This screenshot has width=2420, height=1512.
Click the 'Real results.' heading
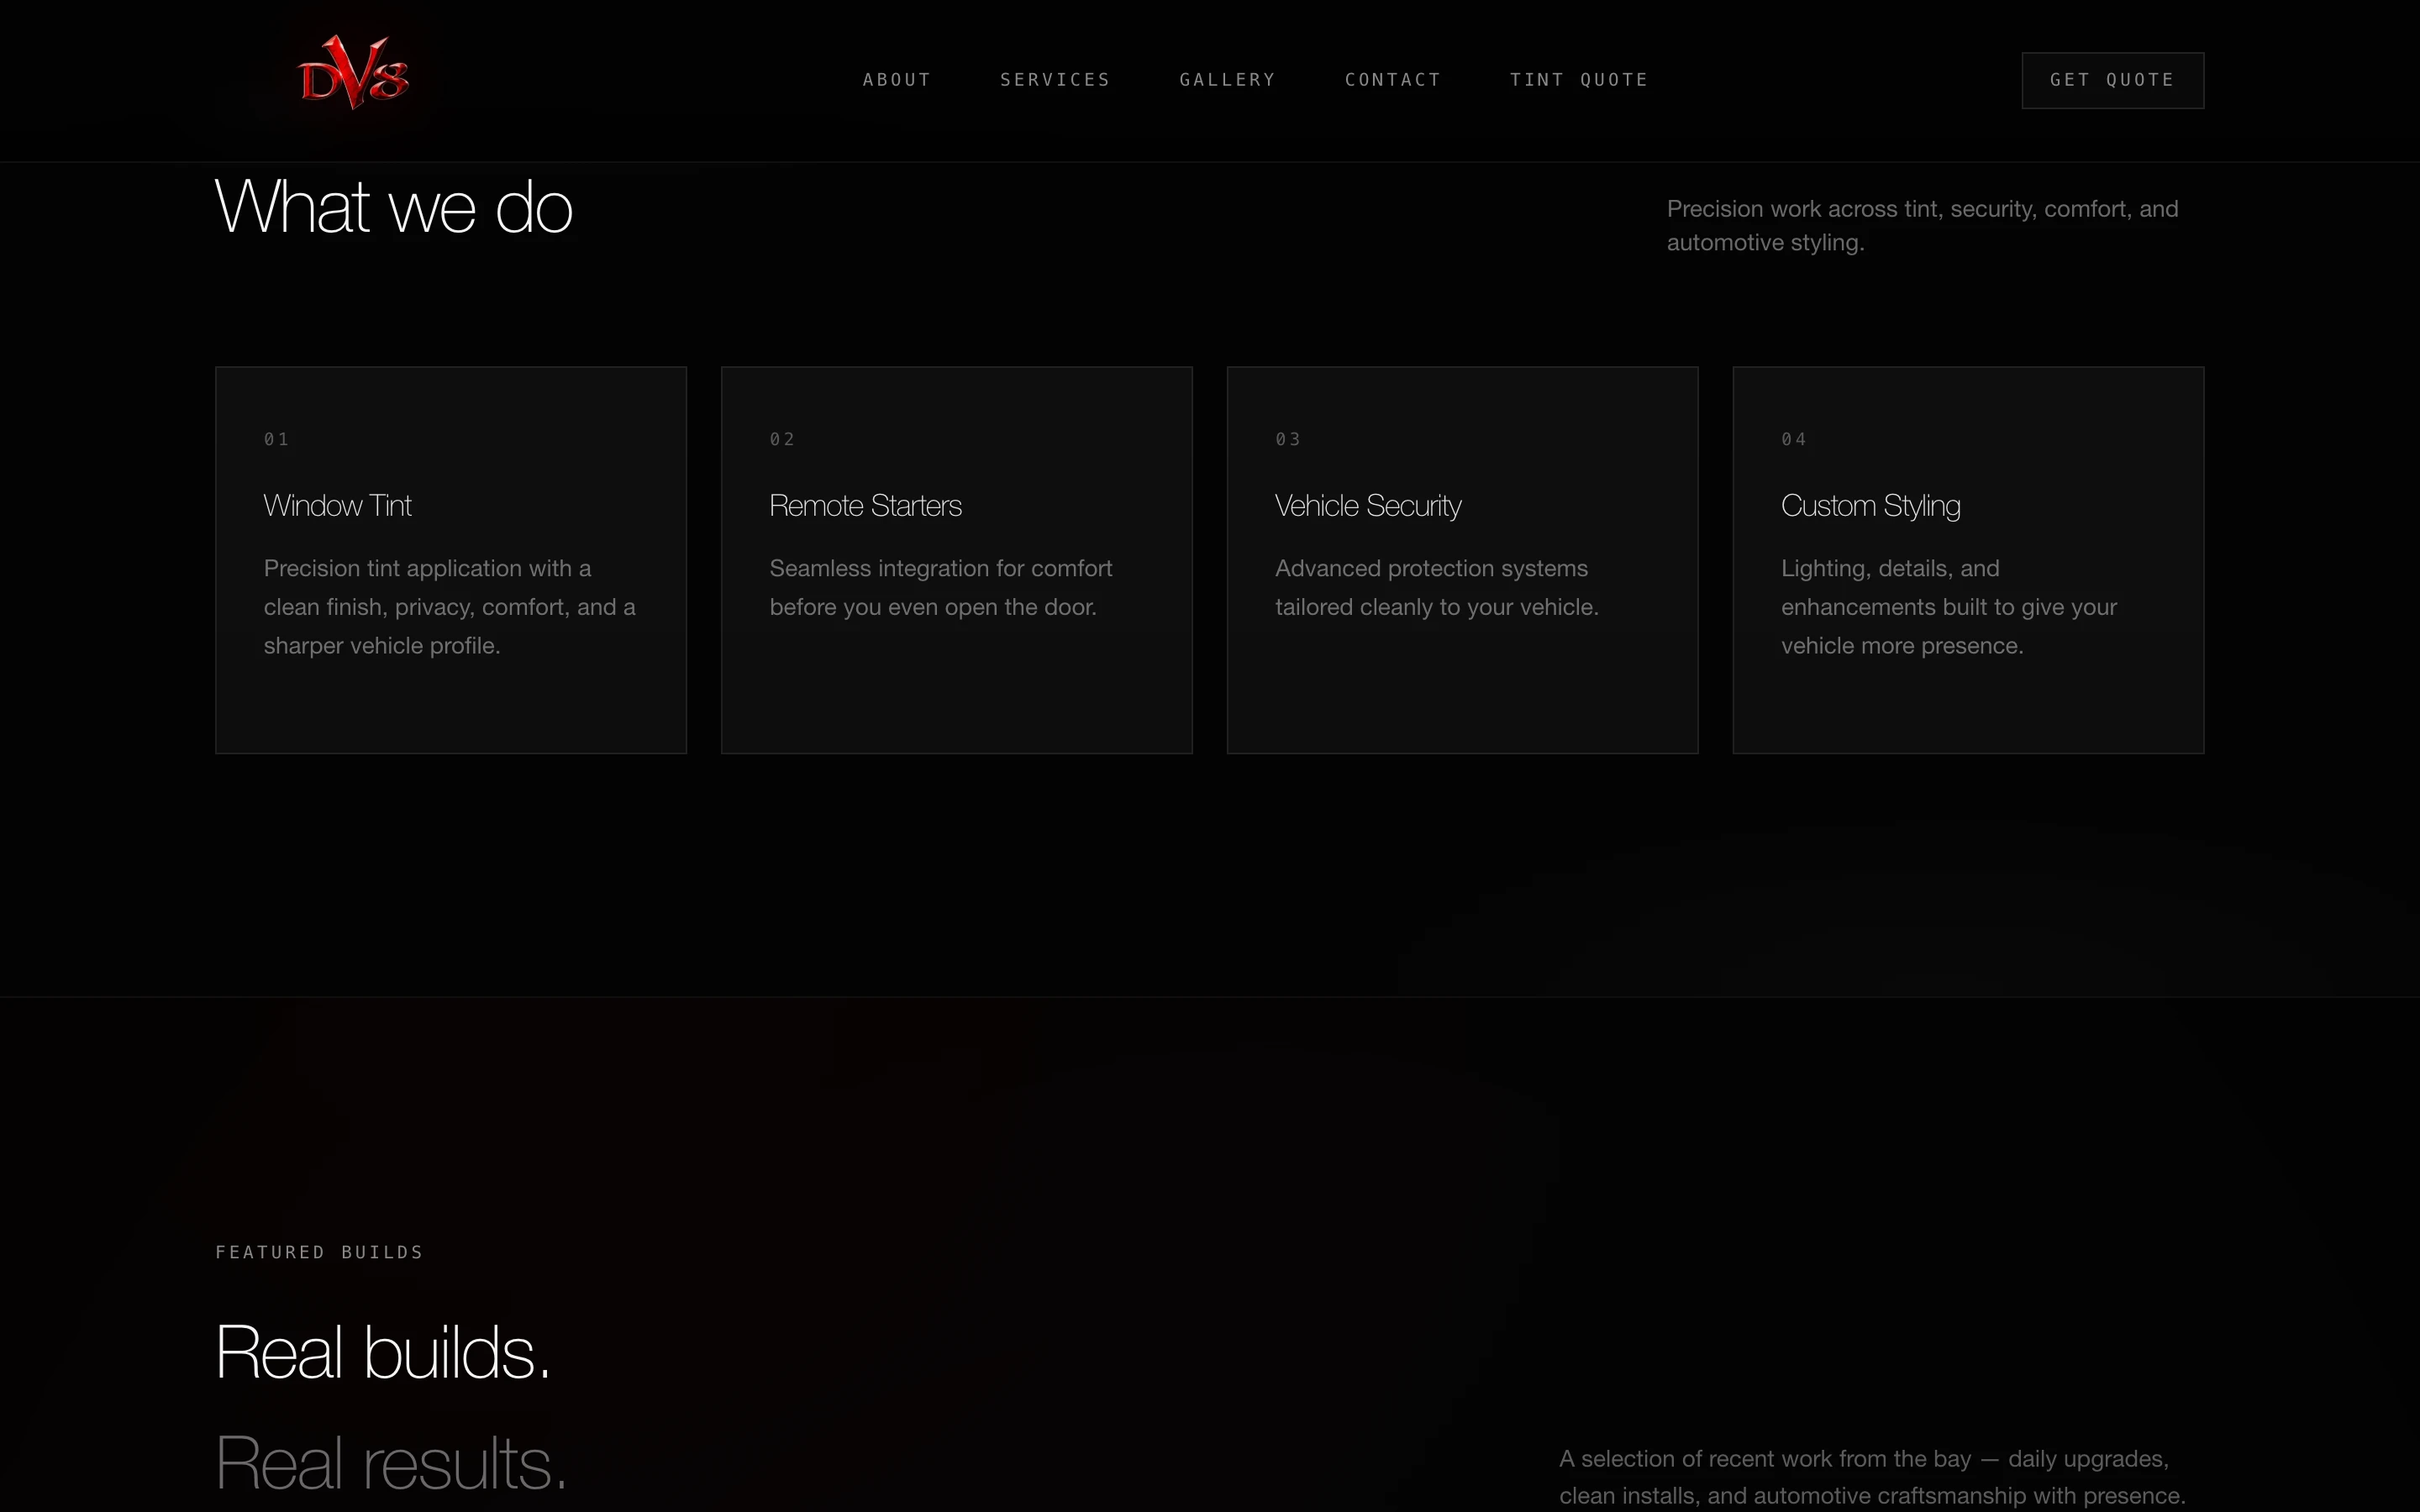coord(391,1462)
